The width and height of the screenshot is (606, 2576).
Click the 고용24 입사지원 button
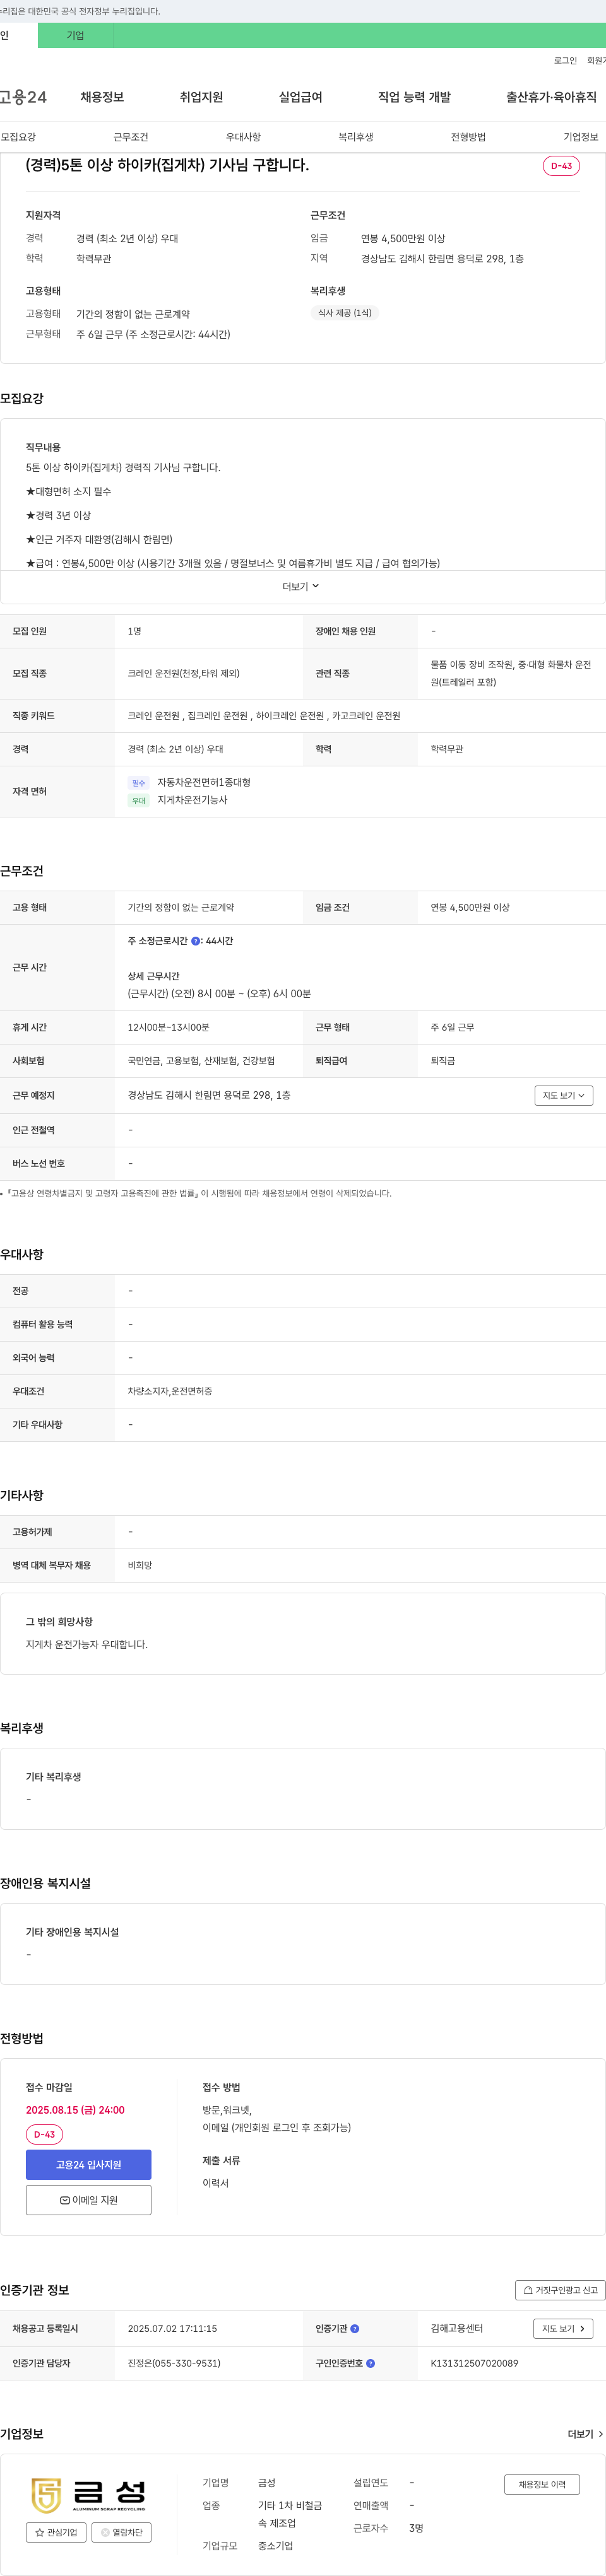pos(88,2165)
